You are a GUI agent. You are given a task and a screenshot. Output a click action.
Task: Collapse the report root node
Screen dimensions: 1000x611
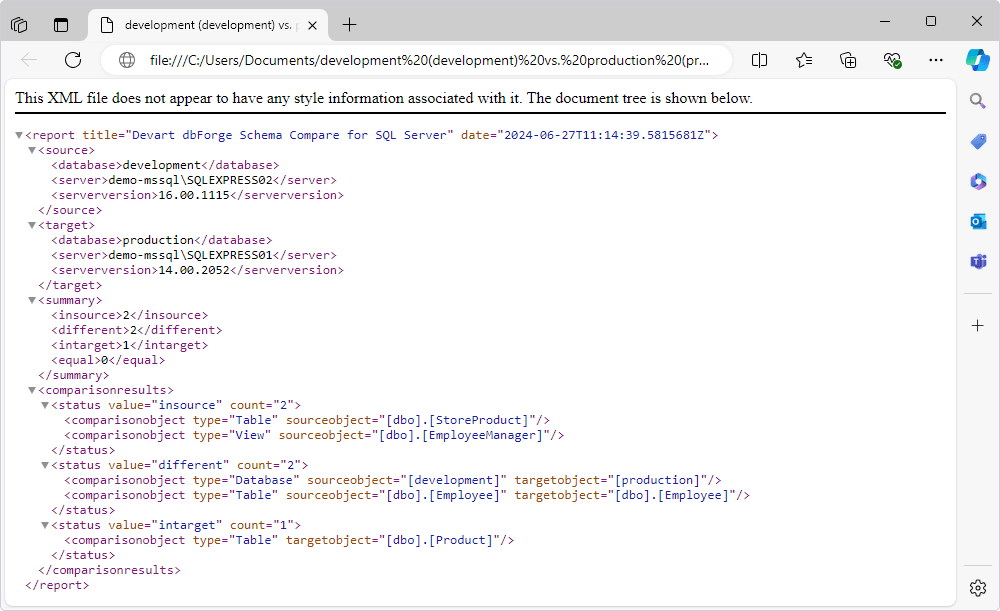click(19, 135)
